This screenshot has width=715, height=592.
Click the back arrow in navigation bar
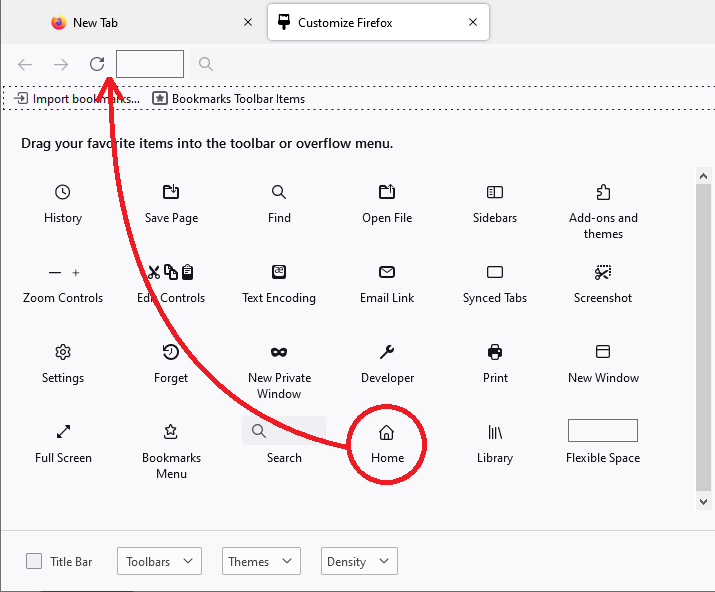pyautogui.click(x=25, y=64)
